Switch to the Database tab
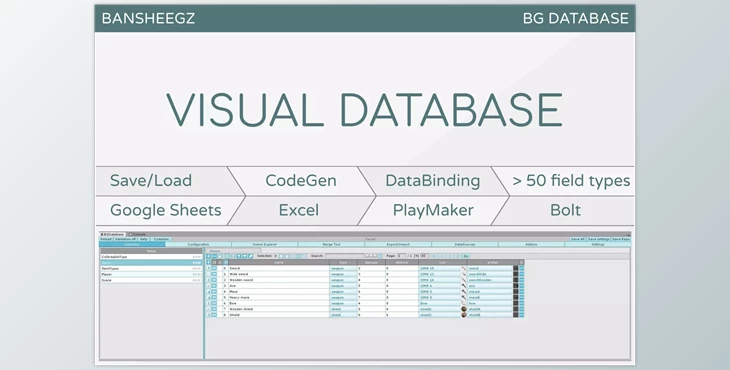 coord(132,244)
